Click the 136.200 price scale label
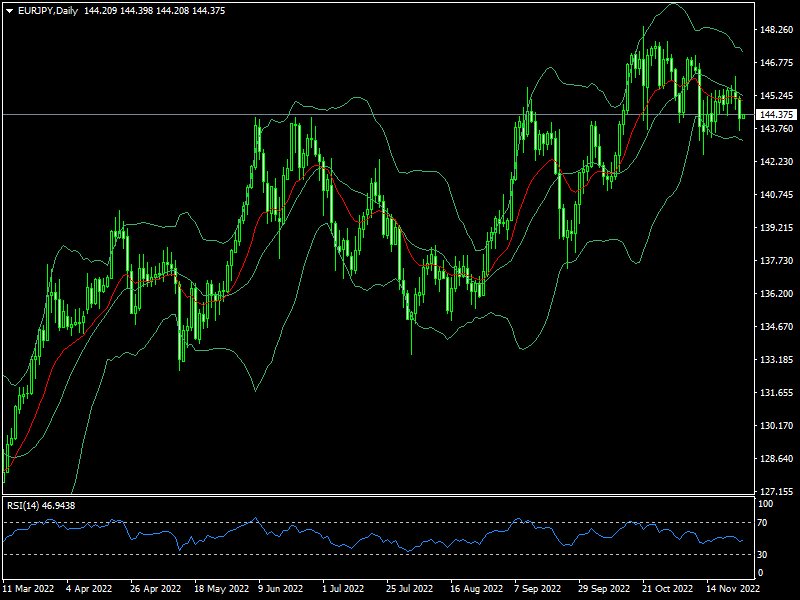Viewport: 800px width, 600px height. point(777,294)
